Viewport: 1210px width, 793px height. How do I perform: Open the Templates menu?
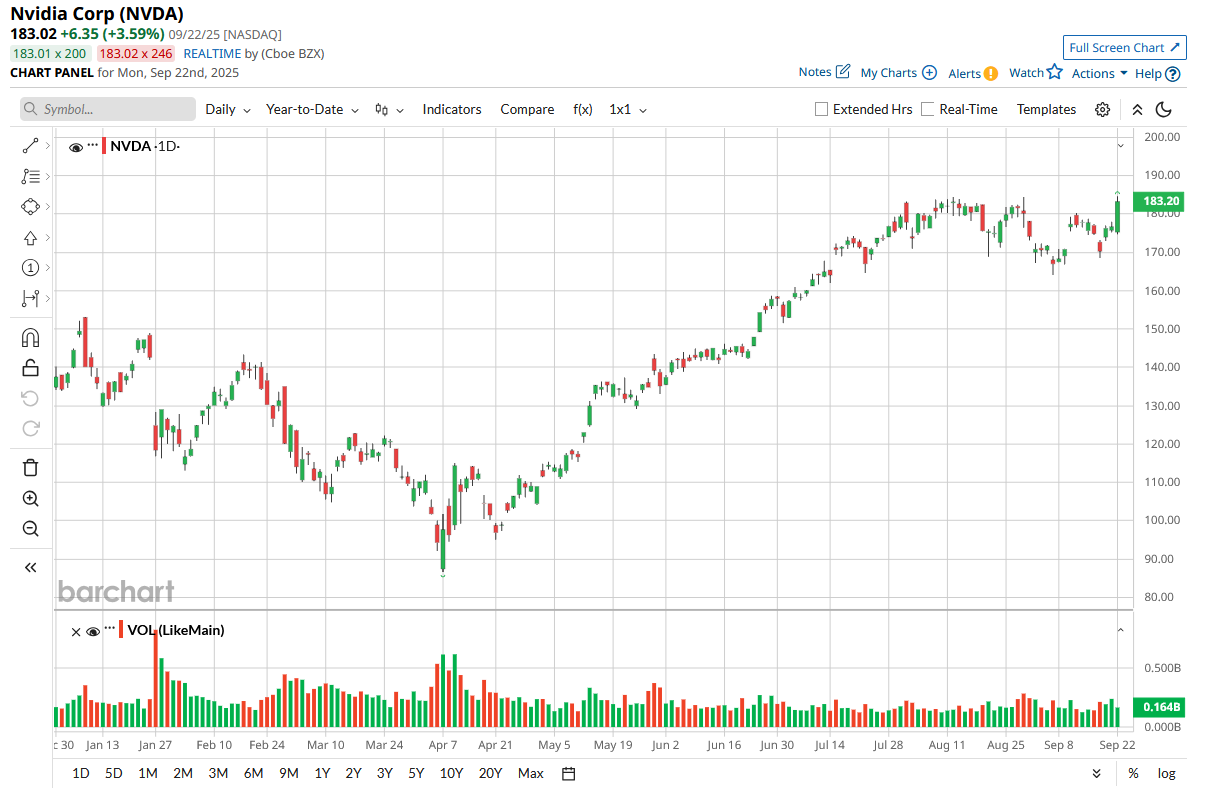coord(1046,109)
